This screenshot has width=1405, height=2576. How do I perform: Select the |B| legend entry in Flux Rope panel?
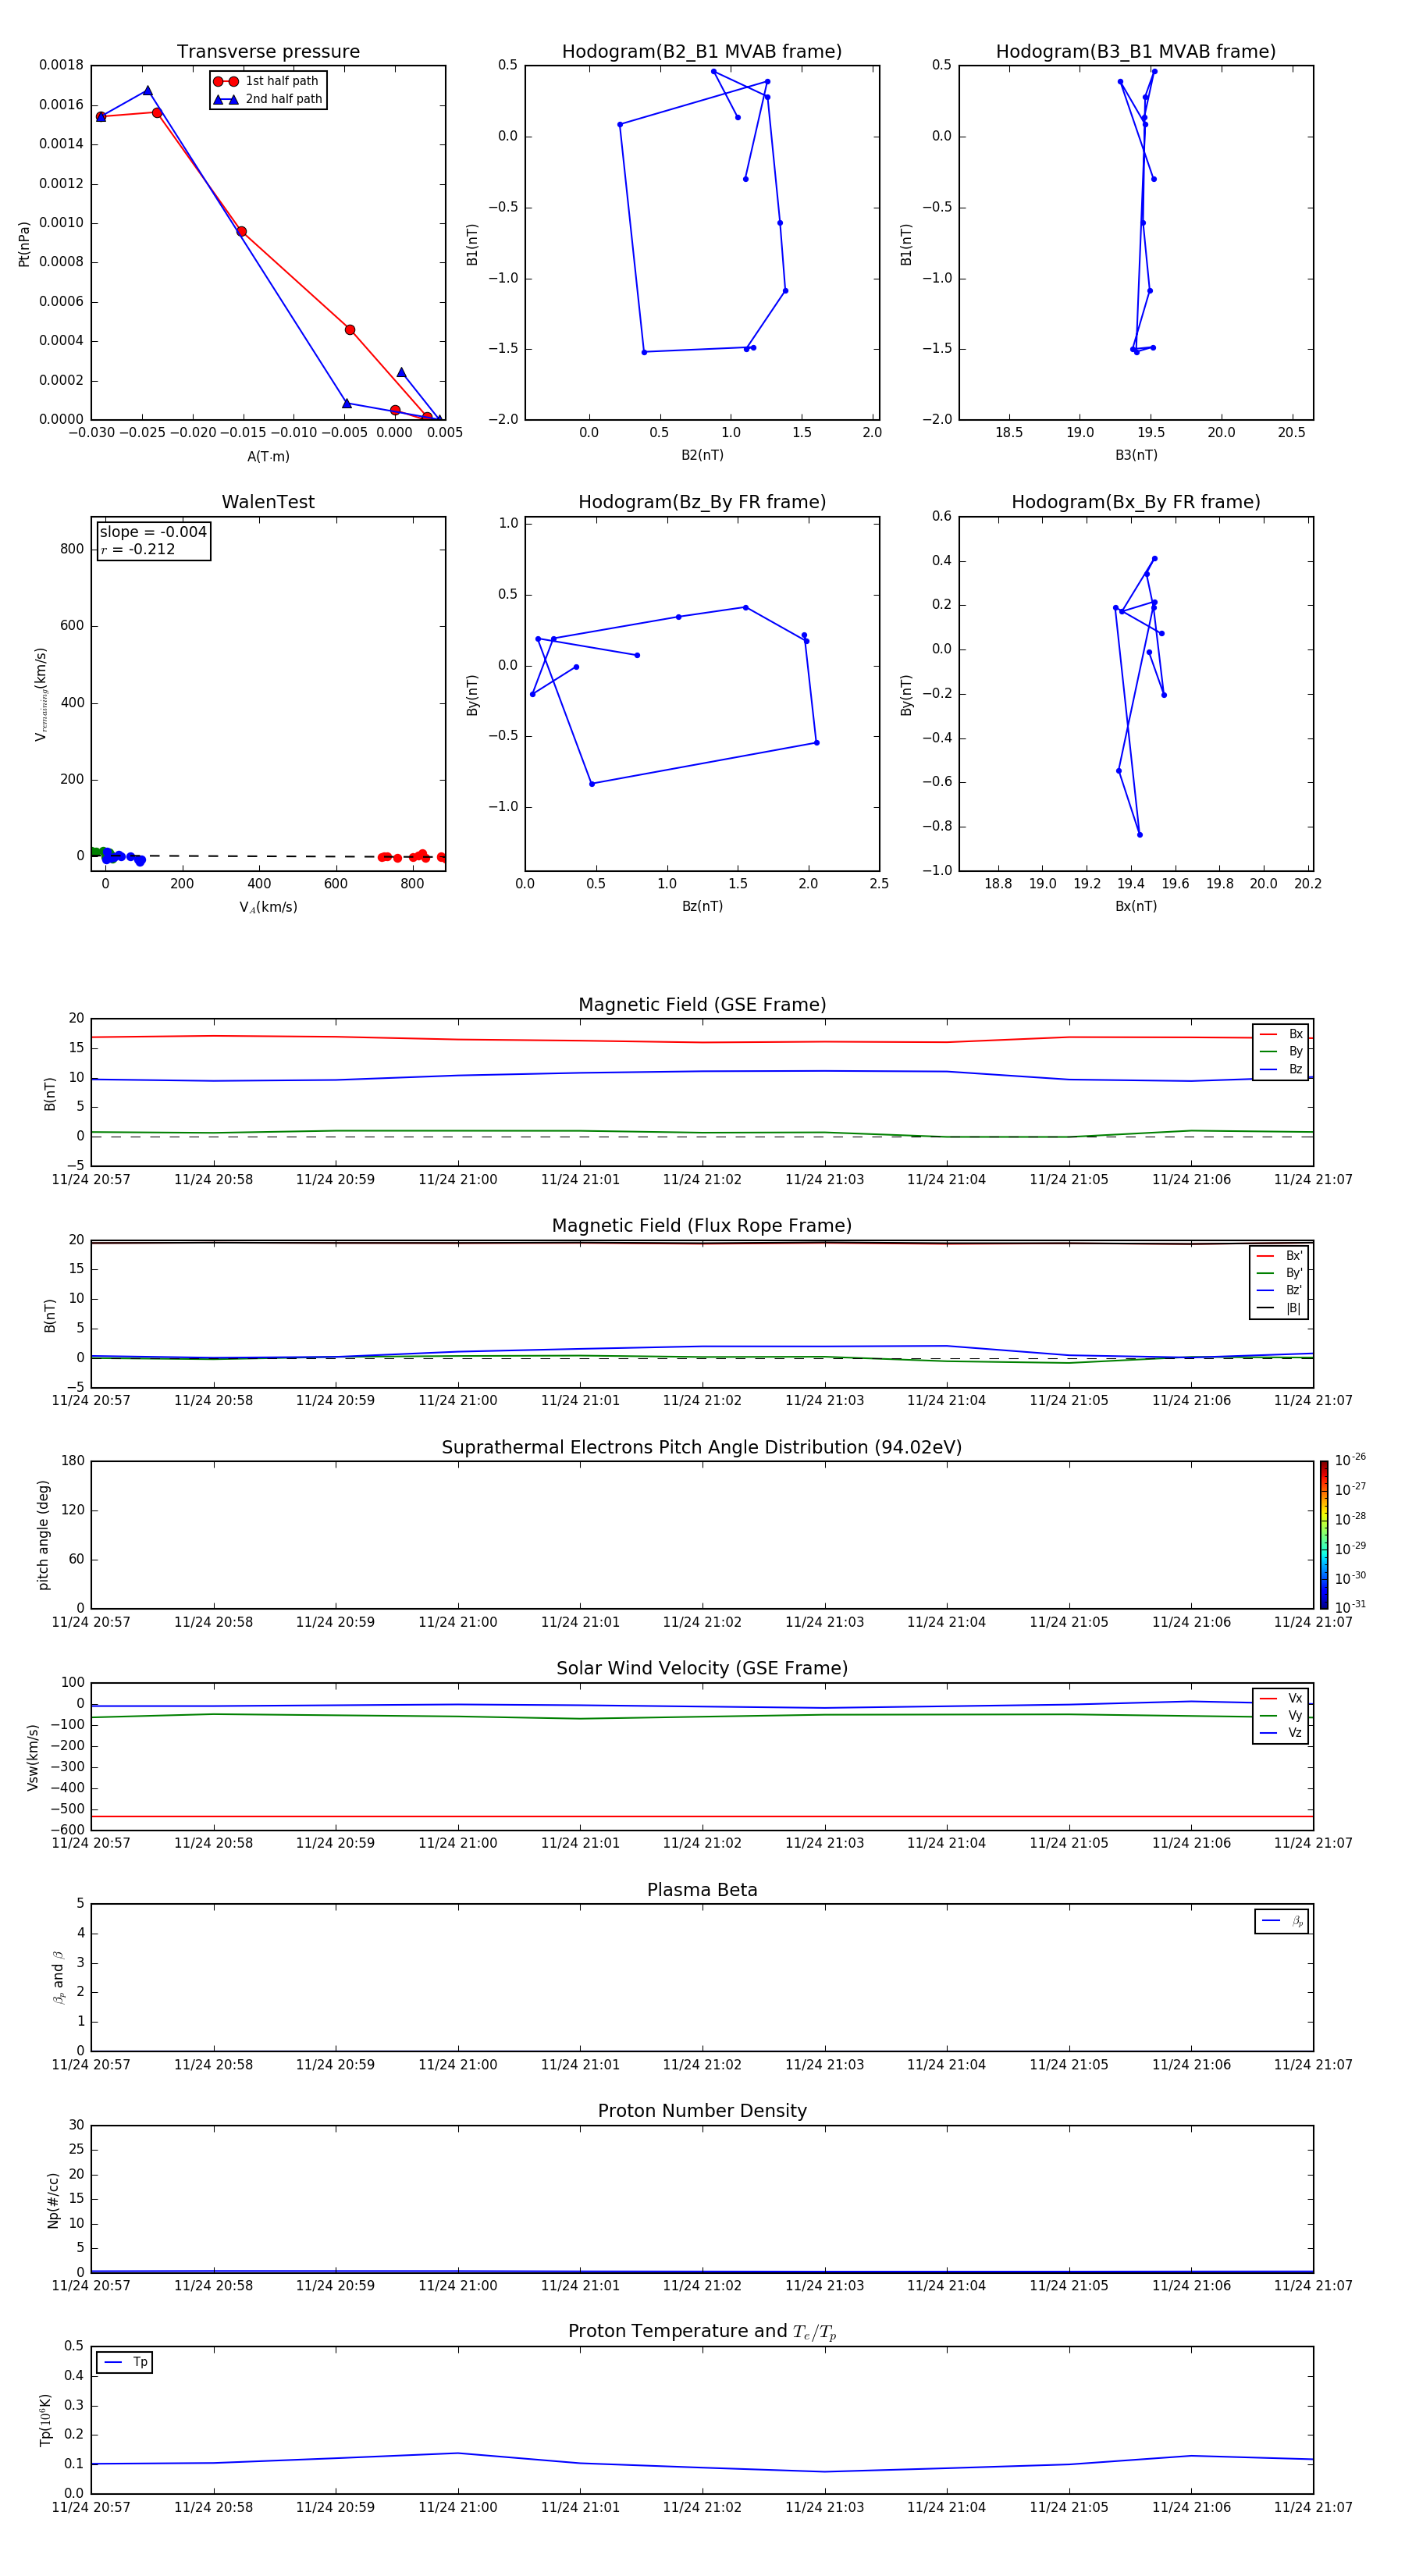tap(1280, 1308)
